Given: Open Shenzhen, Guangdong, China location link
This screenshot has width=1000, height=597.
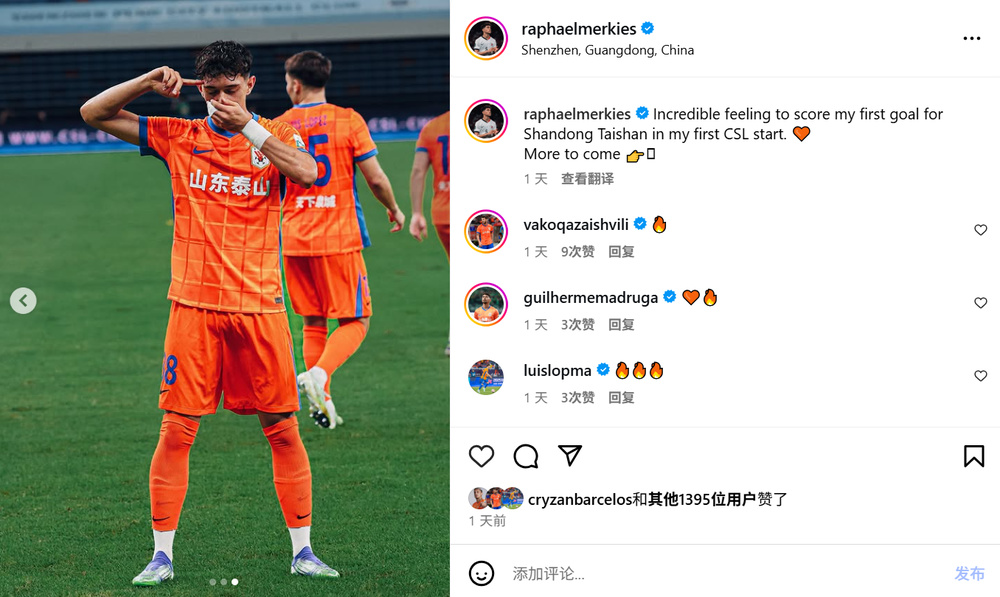Looking at the screenshot, I should pyautogui.click(x=607, y=50).
